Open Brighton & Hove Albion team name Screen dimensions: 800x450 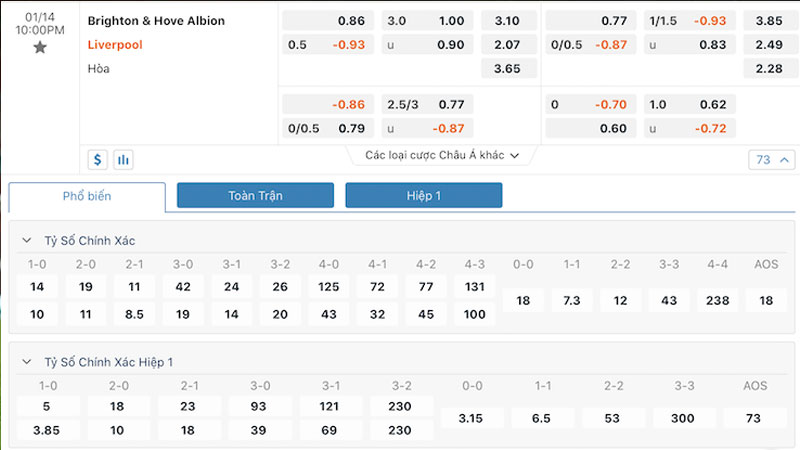156,21
